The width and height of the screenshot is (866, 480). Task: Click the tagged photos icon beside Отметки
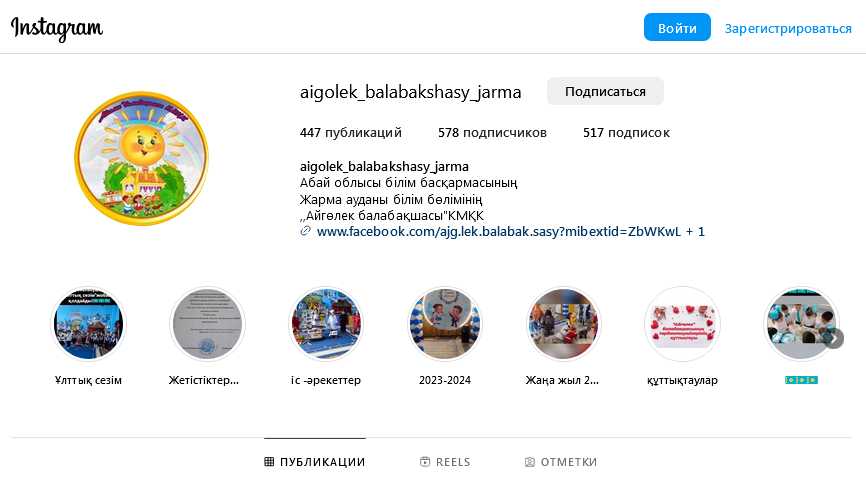pyautogui.click(x=530, y=462)
